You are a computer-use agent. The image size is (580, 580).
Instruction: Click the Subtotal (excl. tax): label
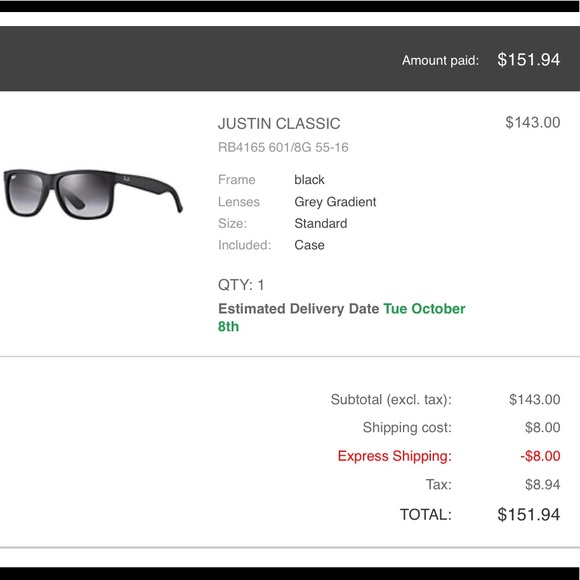tap(391, 399)
